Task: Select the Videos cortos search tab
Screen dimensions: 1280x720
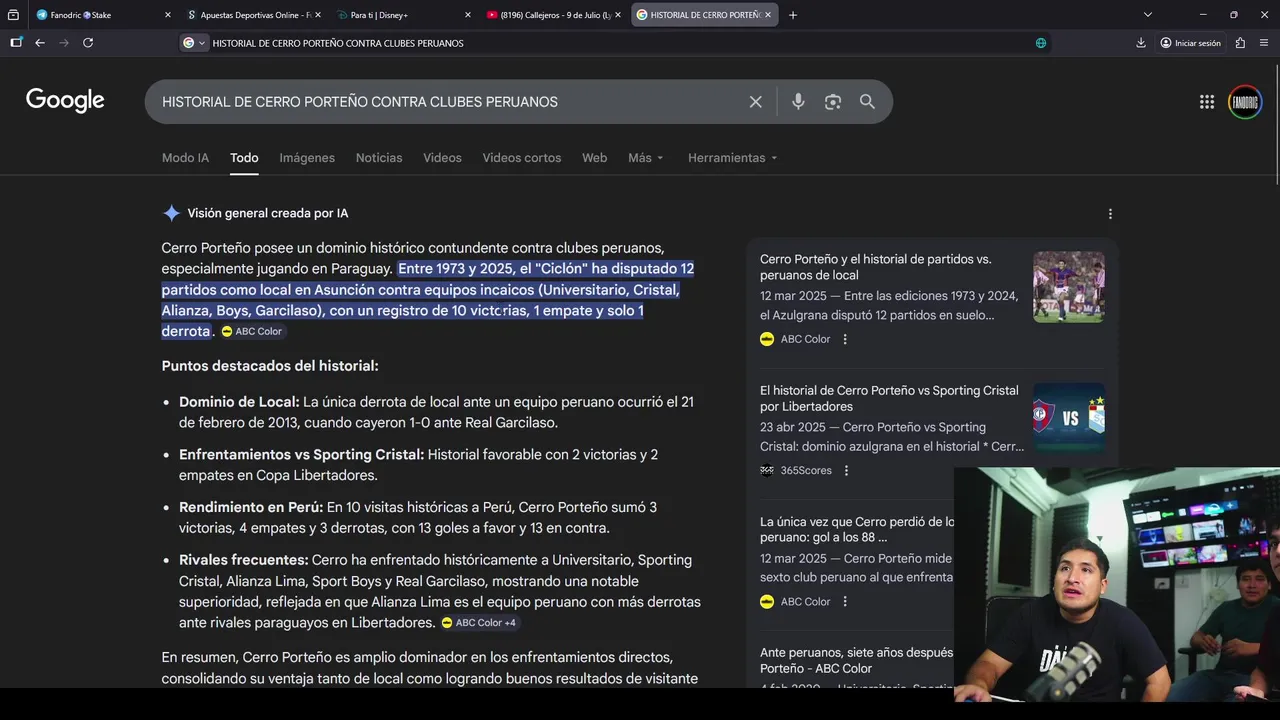Action: (522, 158)
